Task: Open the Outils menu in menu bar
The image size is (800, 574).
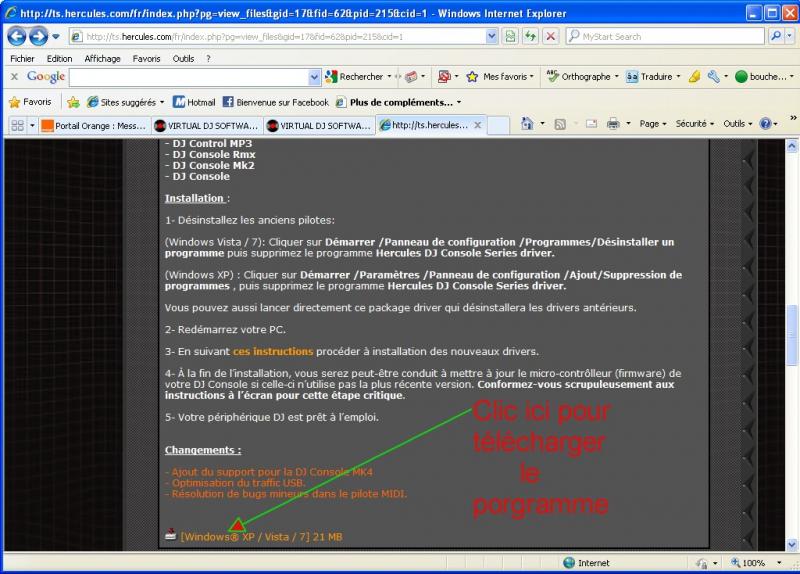Action: click(x=183, y=59)
